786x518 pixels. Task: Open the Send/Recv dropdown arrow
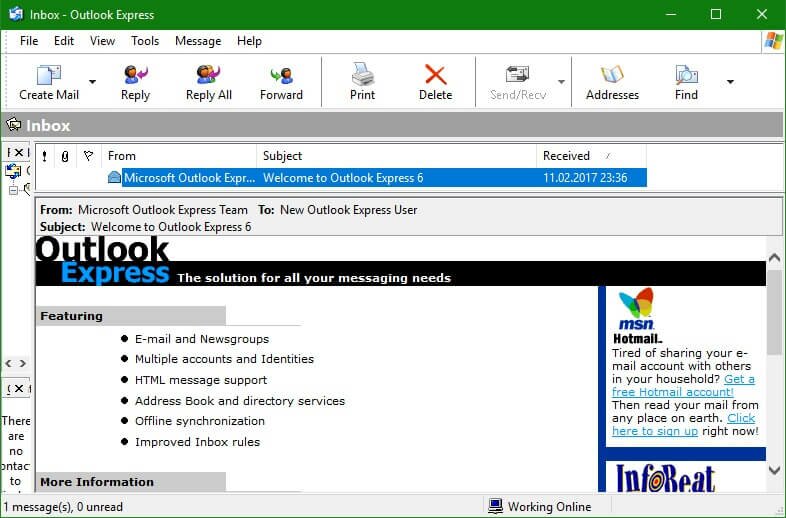click(x=561, y=82)
